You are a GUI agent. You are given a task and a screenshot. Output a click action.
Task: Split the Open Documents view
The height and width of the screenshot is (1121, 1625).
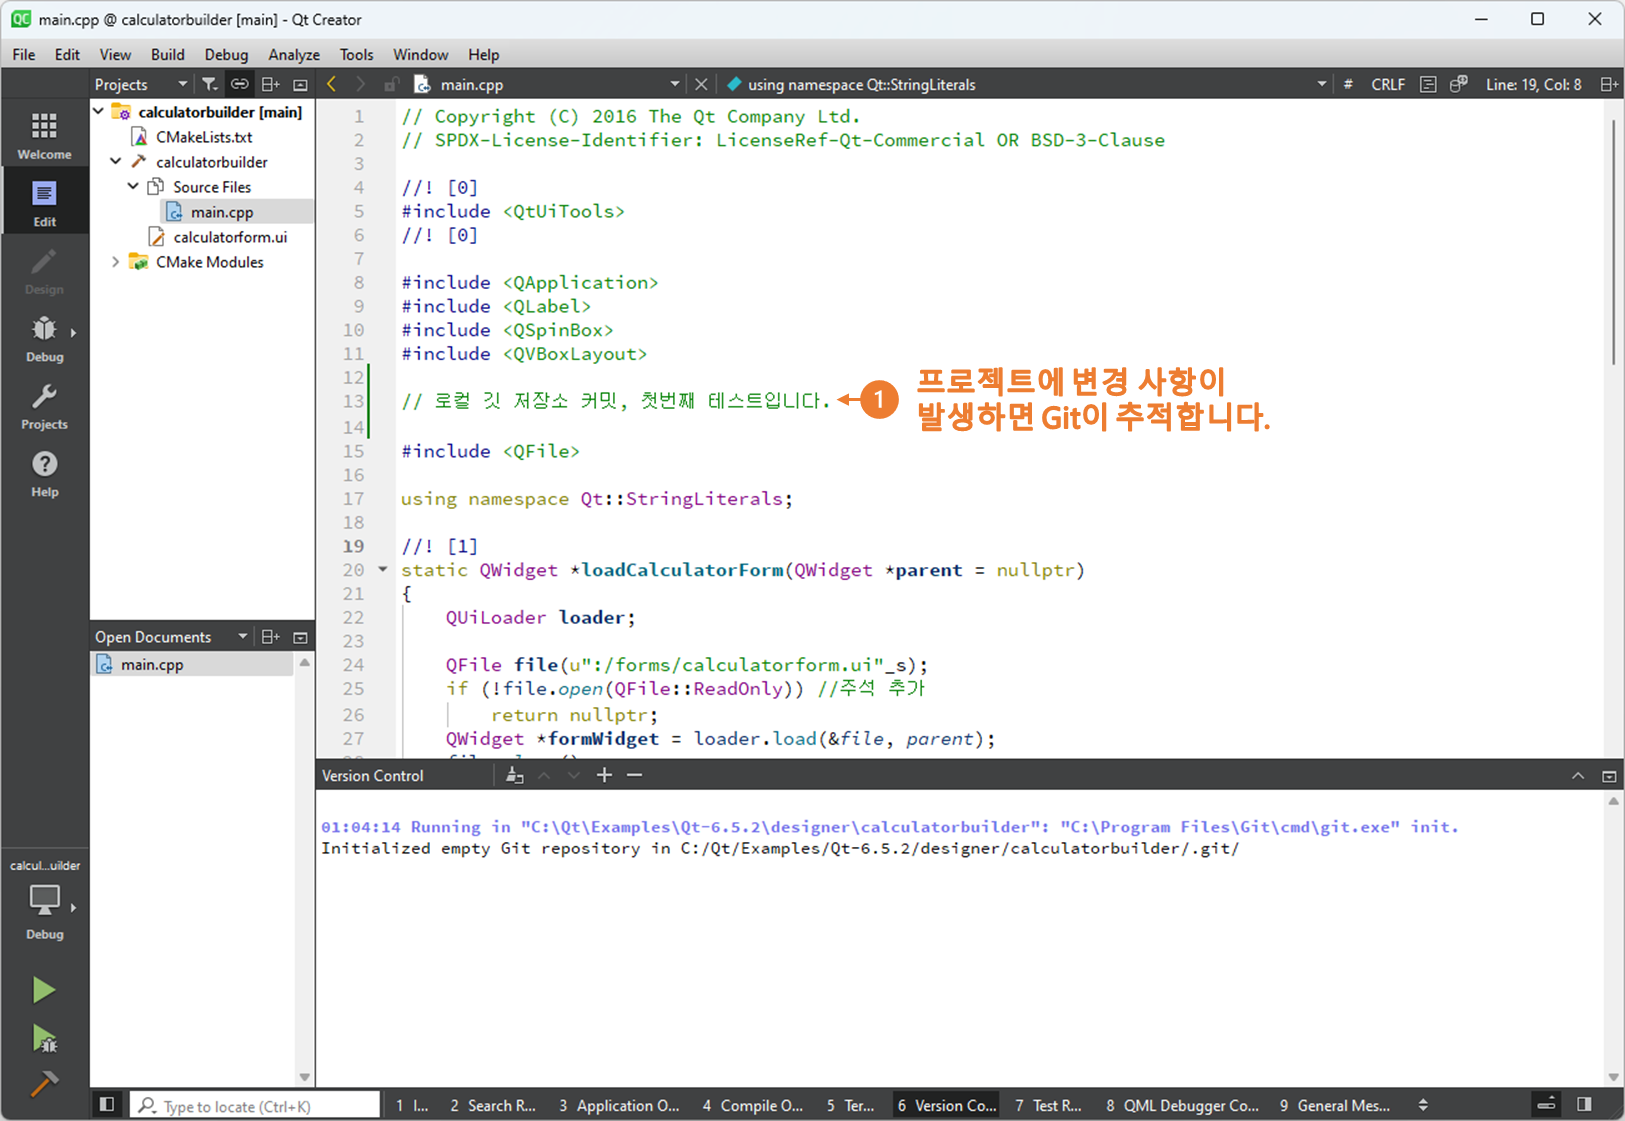click(x=270, y=637)
